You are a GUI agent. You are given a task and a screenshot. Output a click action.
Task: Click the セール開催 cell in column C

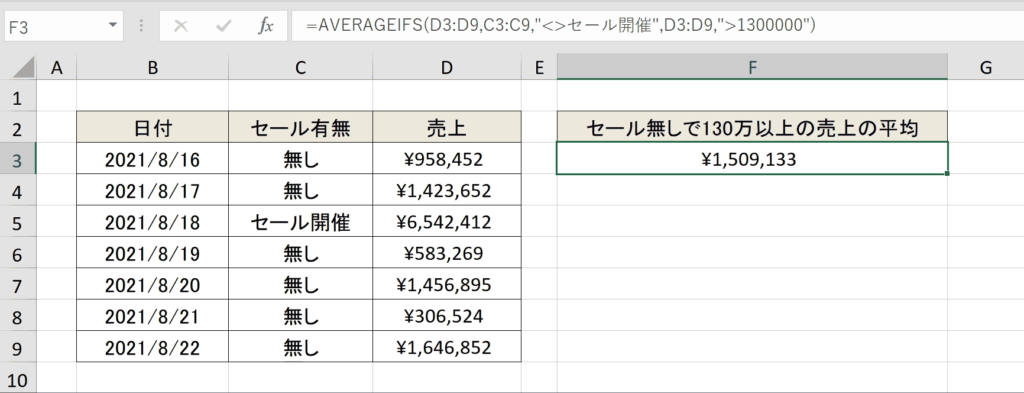[300, 223]
